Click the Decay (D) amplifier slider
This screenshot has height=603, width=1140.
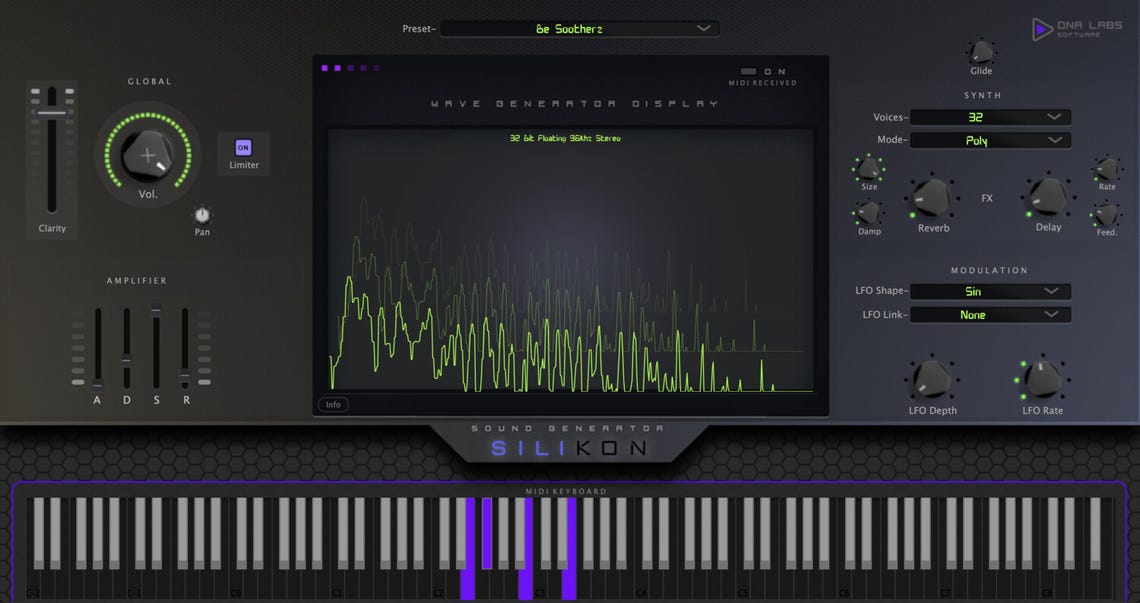(127, 359)
